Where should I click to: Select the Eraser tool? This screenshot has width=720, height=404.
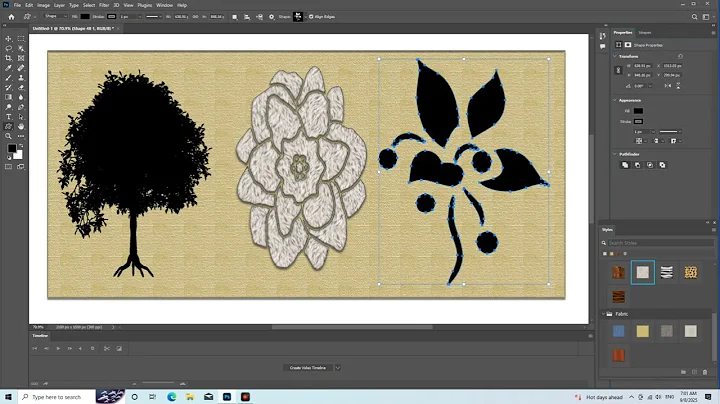(x=21, y=87)
